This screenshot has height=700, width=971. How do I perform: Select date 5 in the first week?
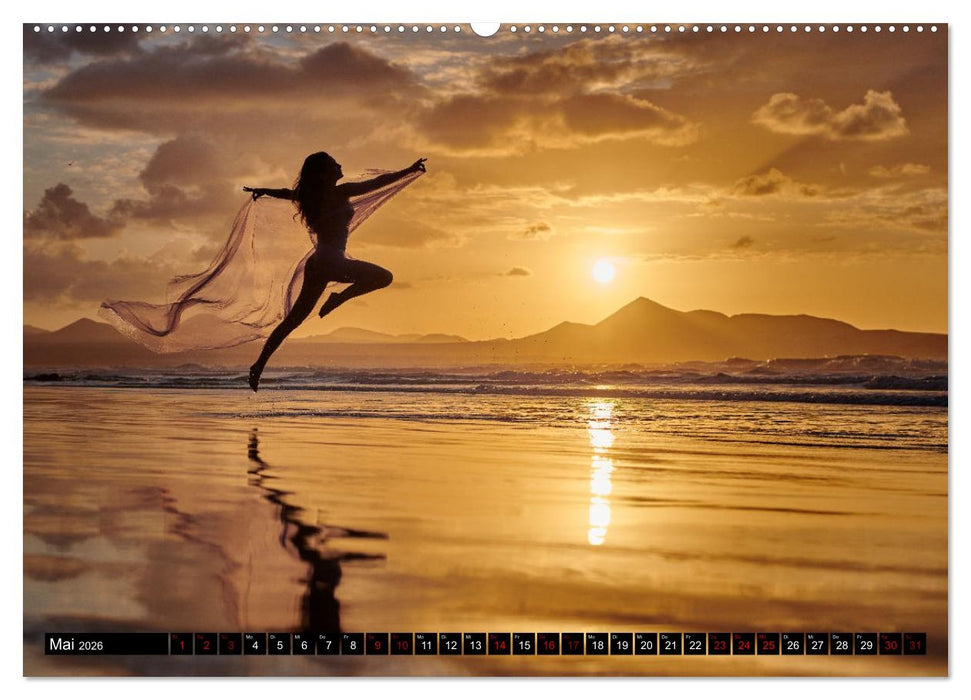278,645
